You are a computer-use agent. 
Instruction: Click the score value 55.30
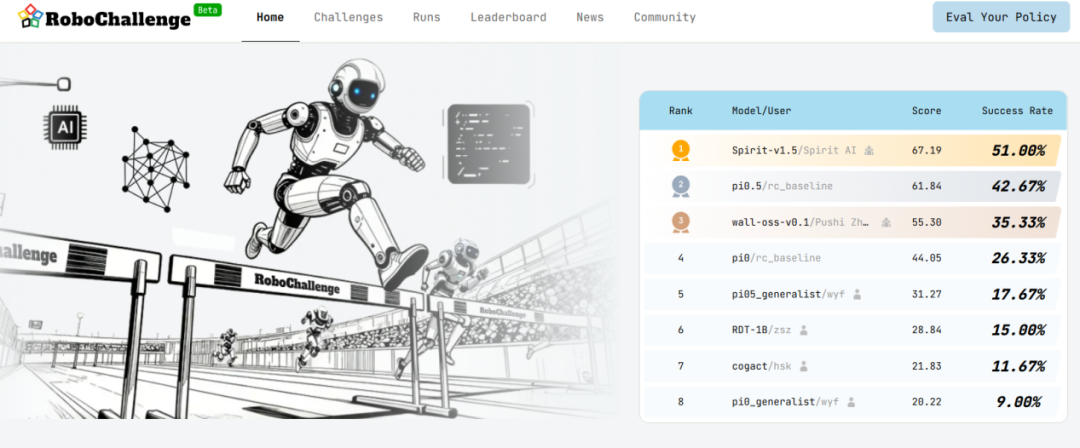[x=926, y=222]
